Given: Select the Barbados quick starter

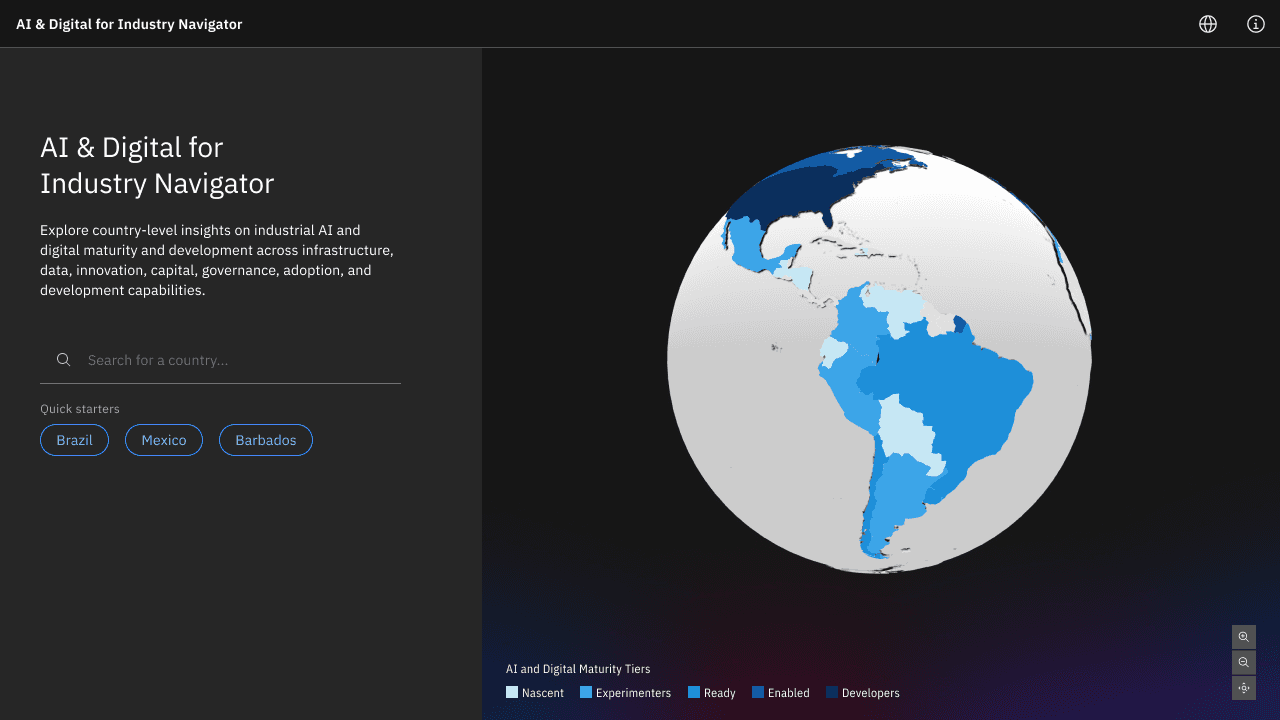Looking at the screenshot, I should [266, 440].
